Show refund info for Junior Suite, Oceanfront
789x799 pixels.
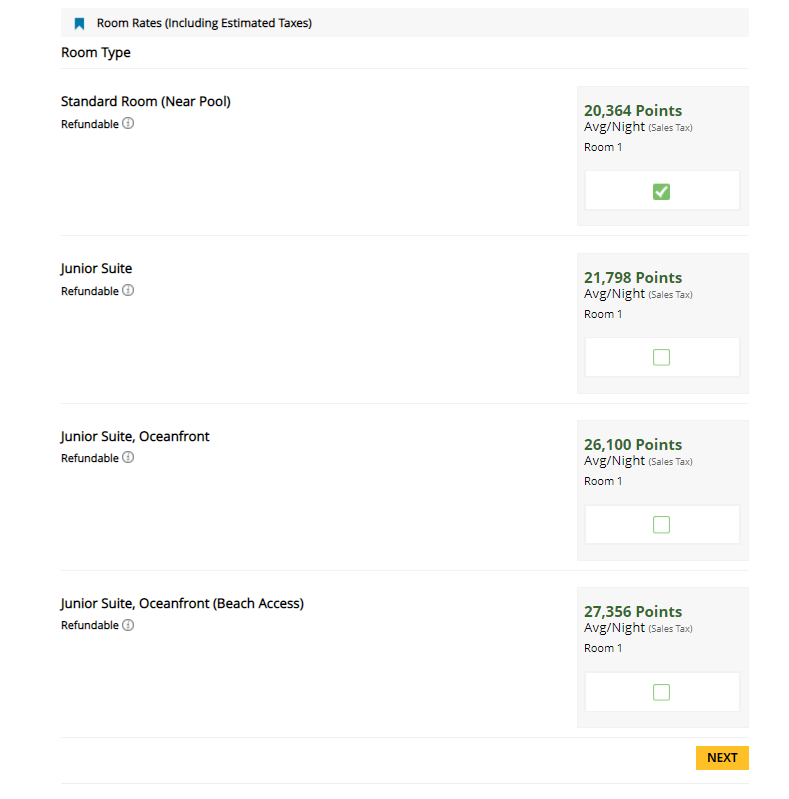click(128, 458)
